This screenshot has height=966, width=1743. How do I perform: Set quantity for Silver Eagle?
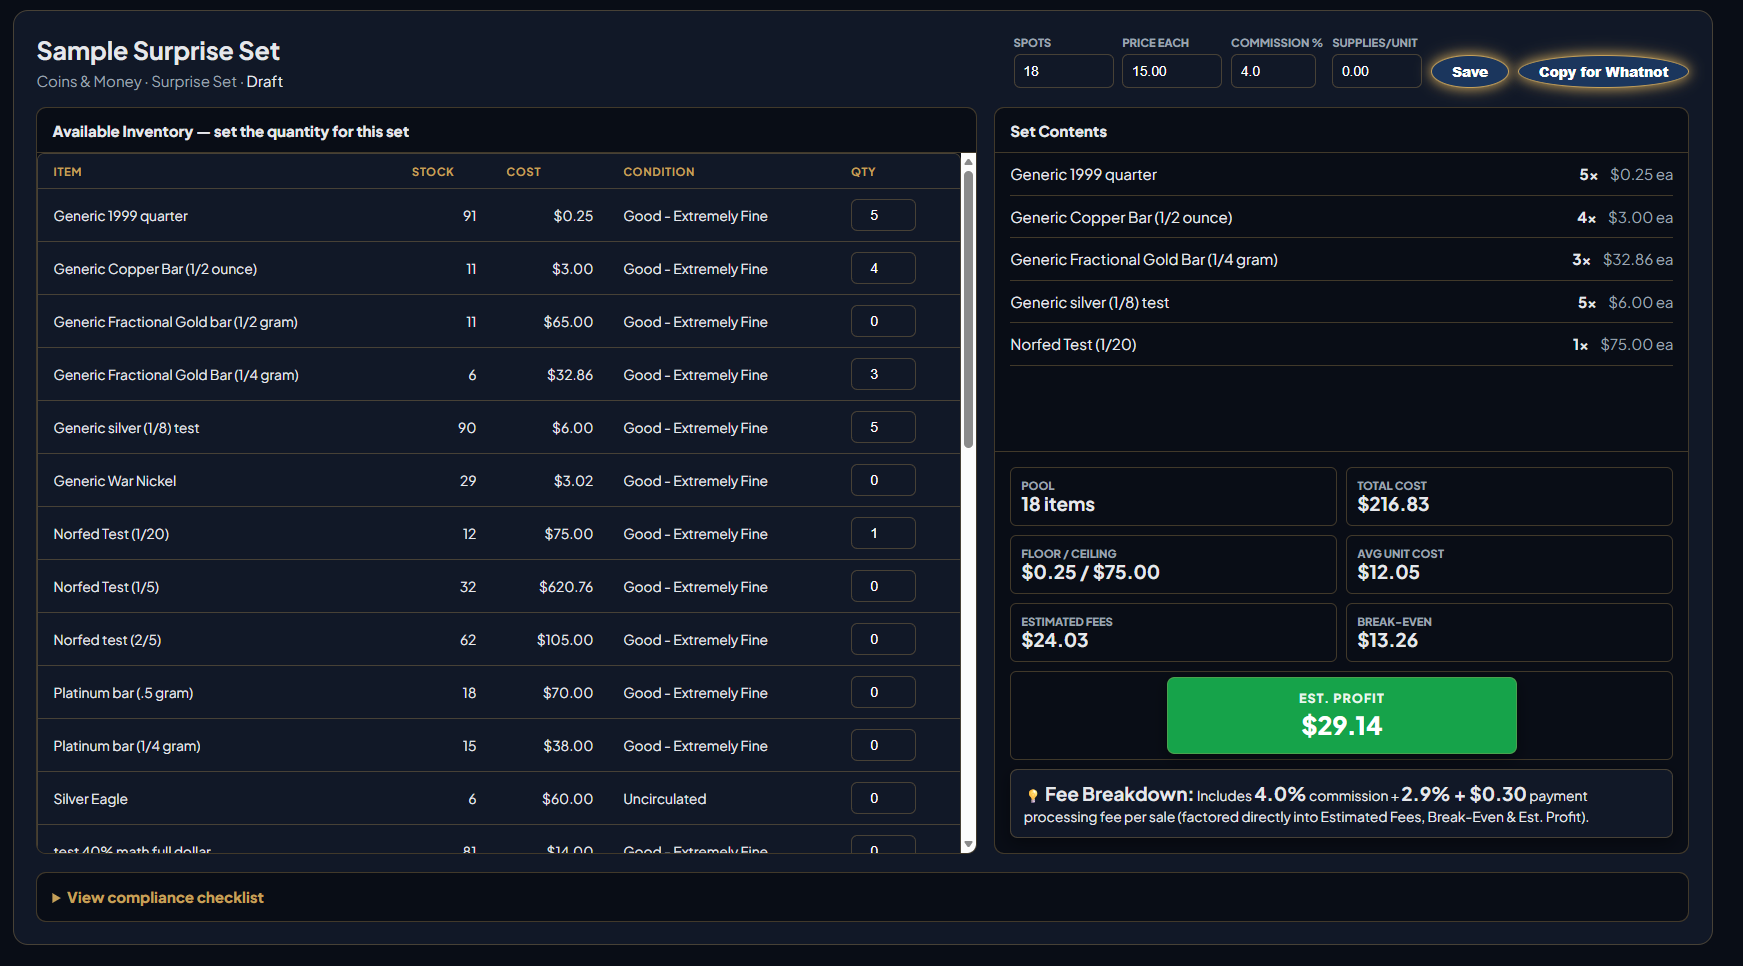tap(883, 798)
